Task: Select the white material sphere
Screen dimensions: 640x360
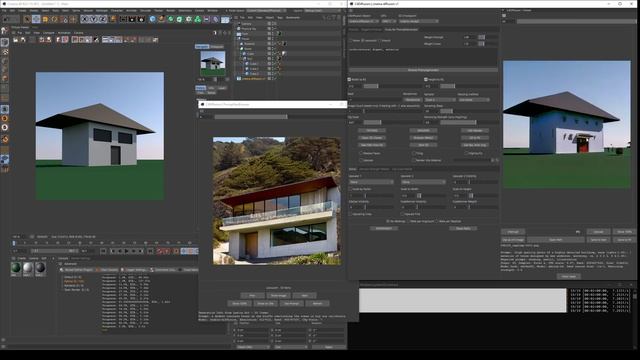Action: click(x=28, y=268)
